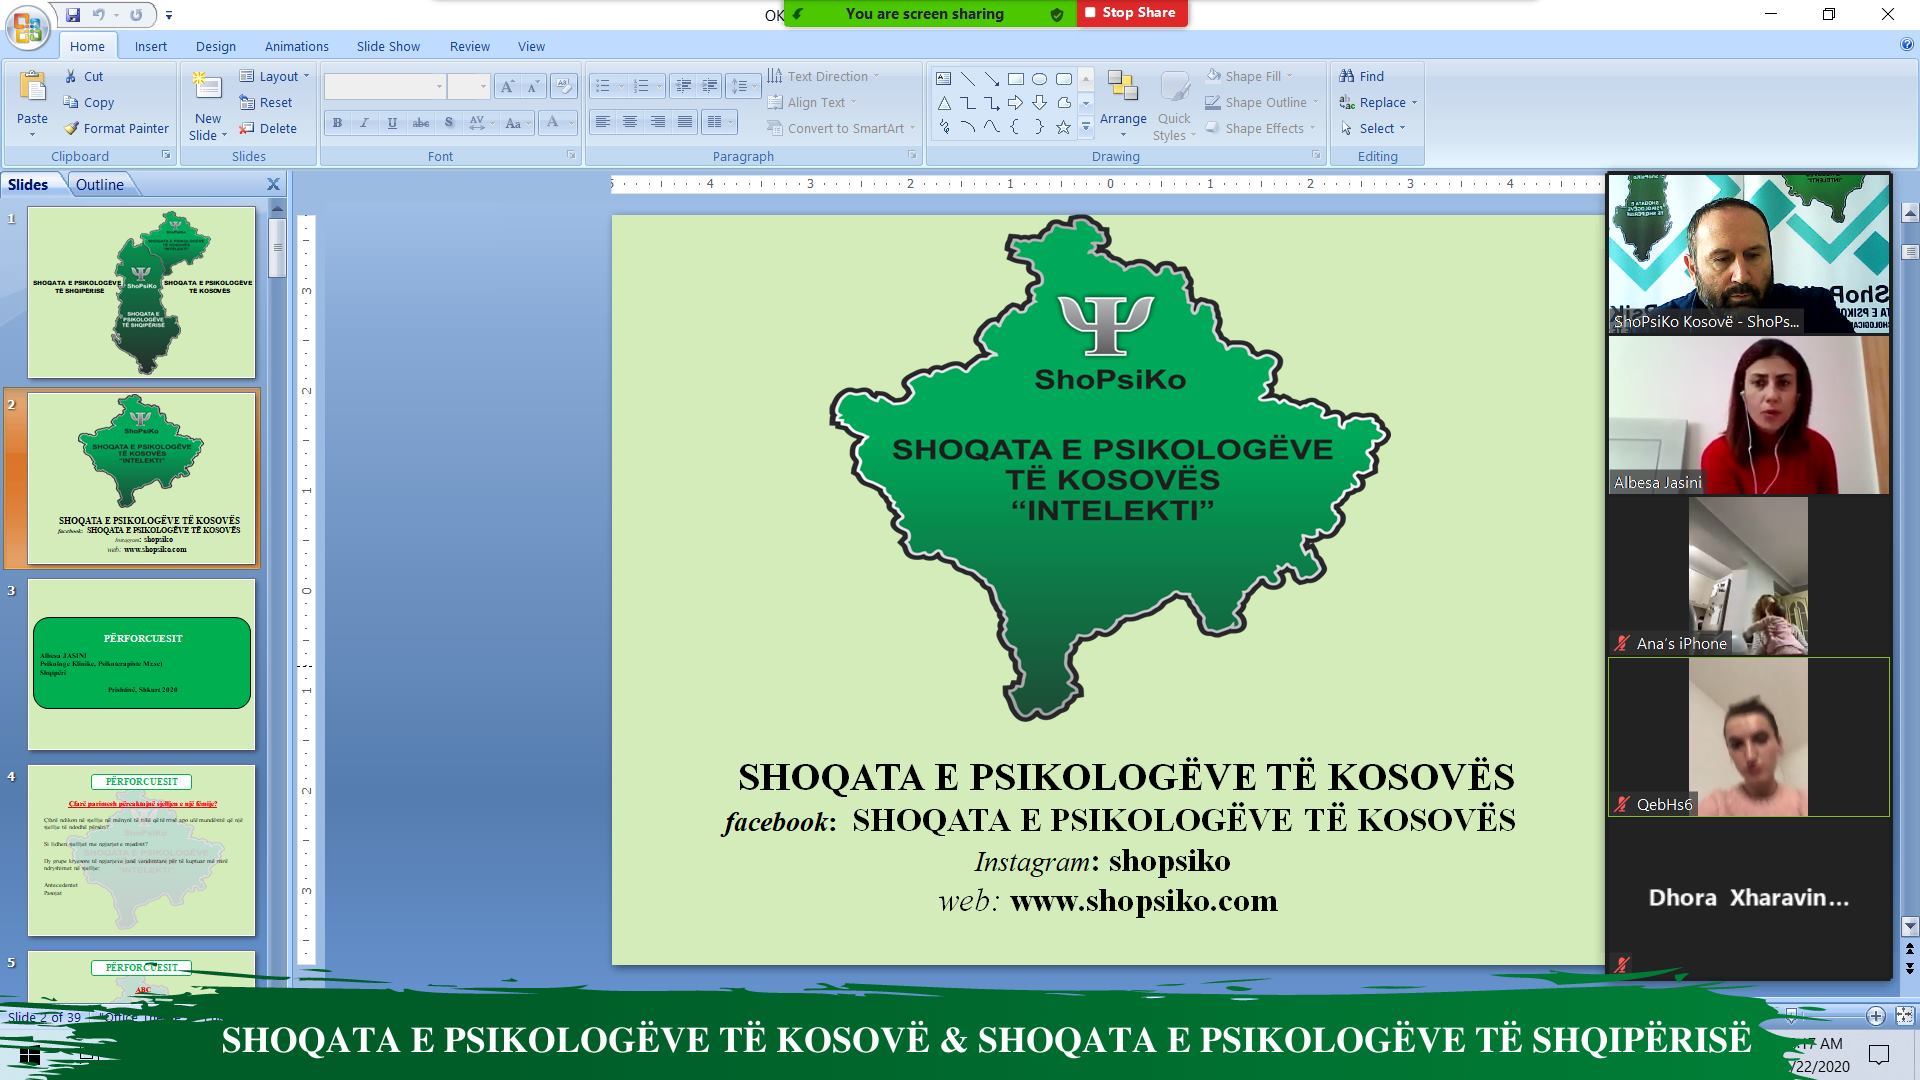Increase font size with Grow Font
Image resolution: width=1920 pixels, height=1080 pixels.
click(507, 87)
